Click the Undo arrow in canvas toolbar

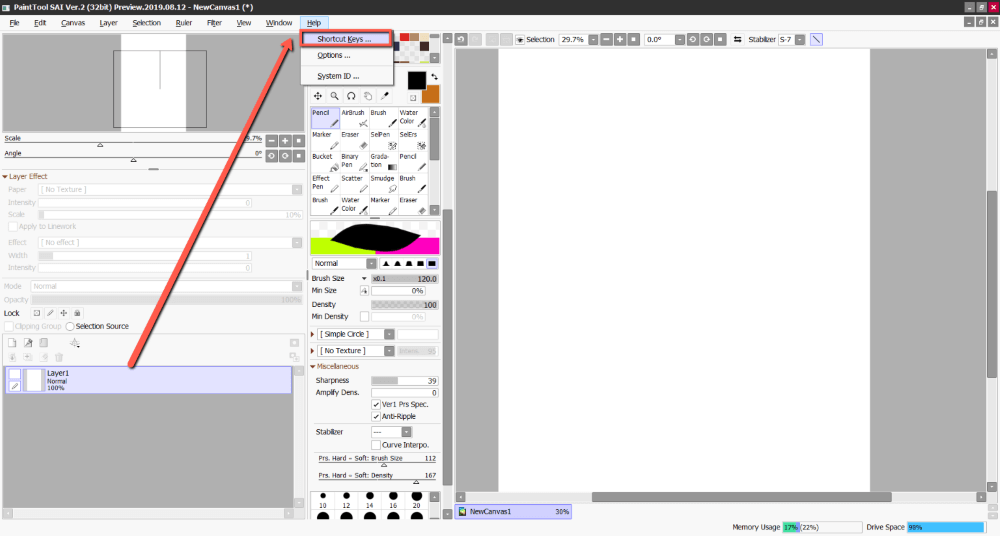coord(461,40)
